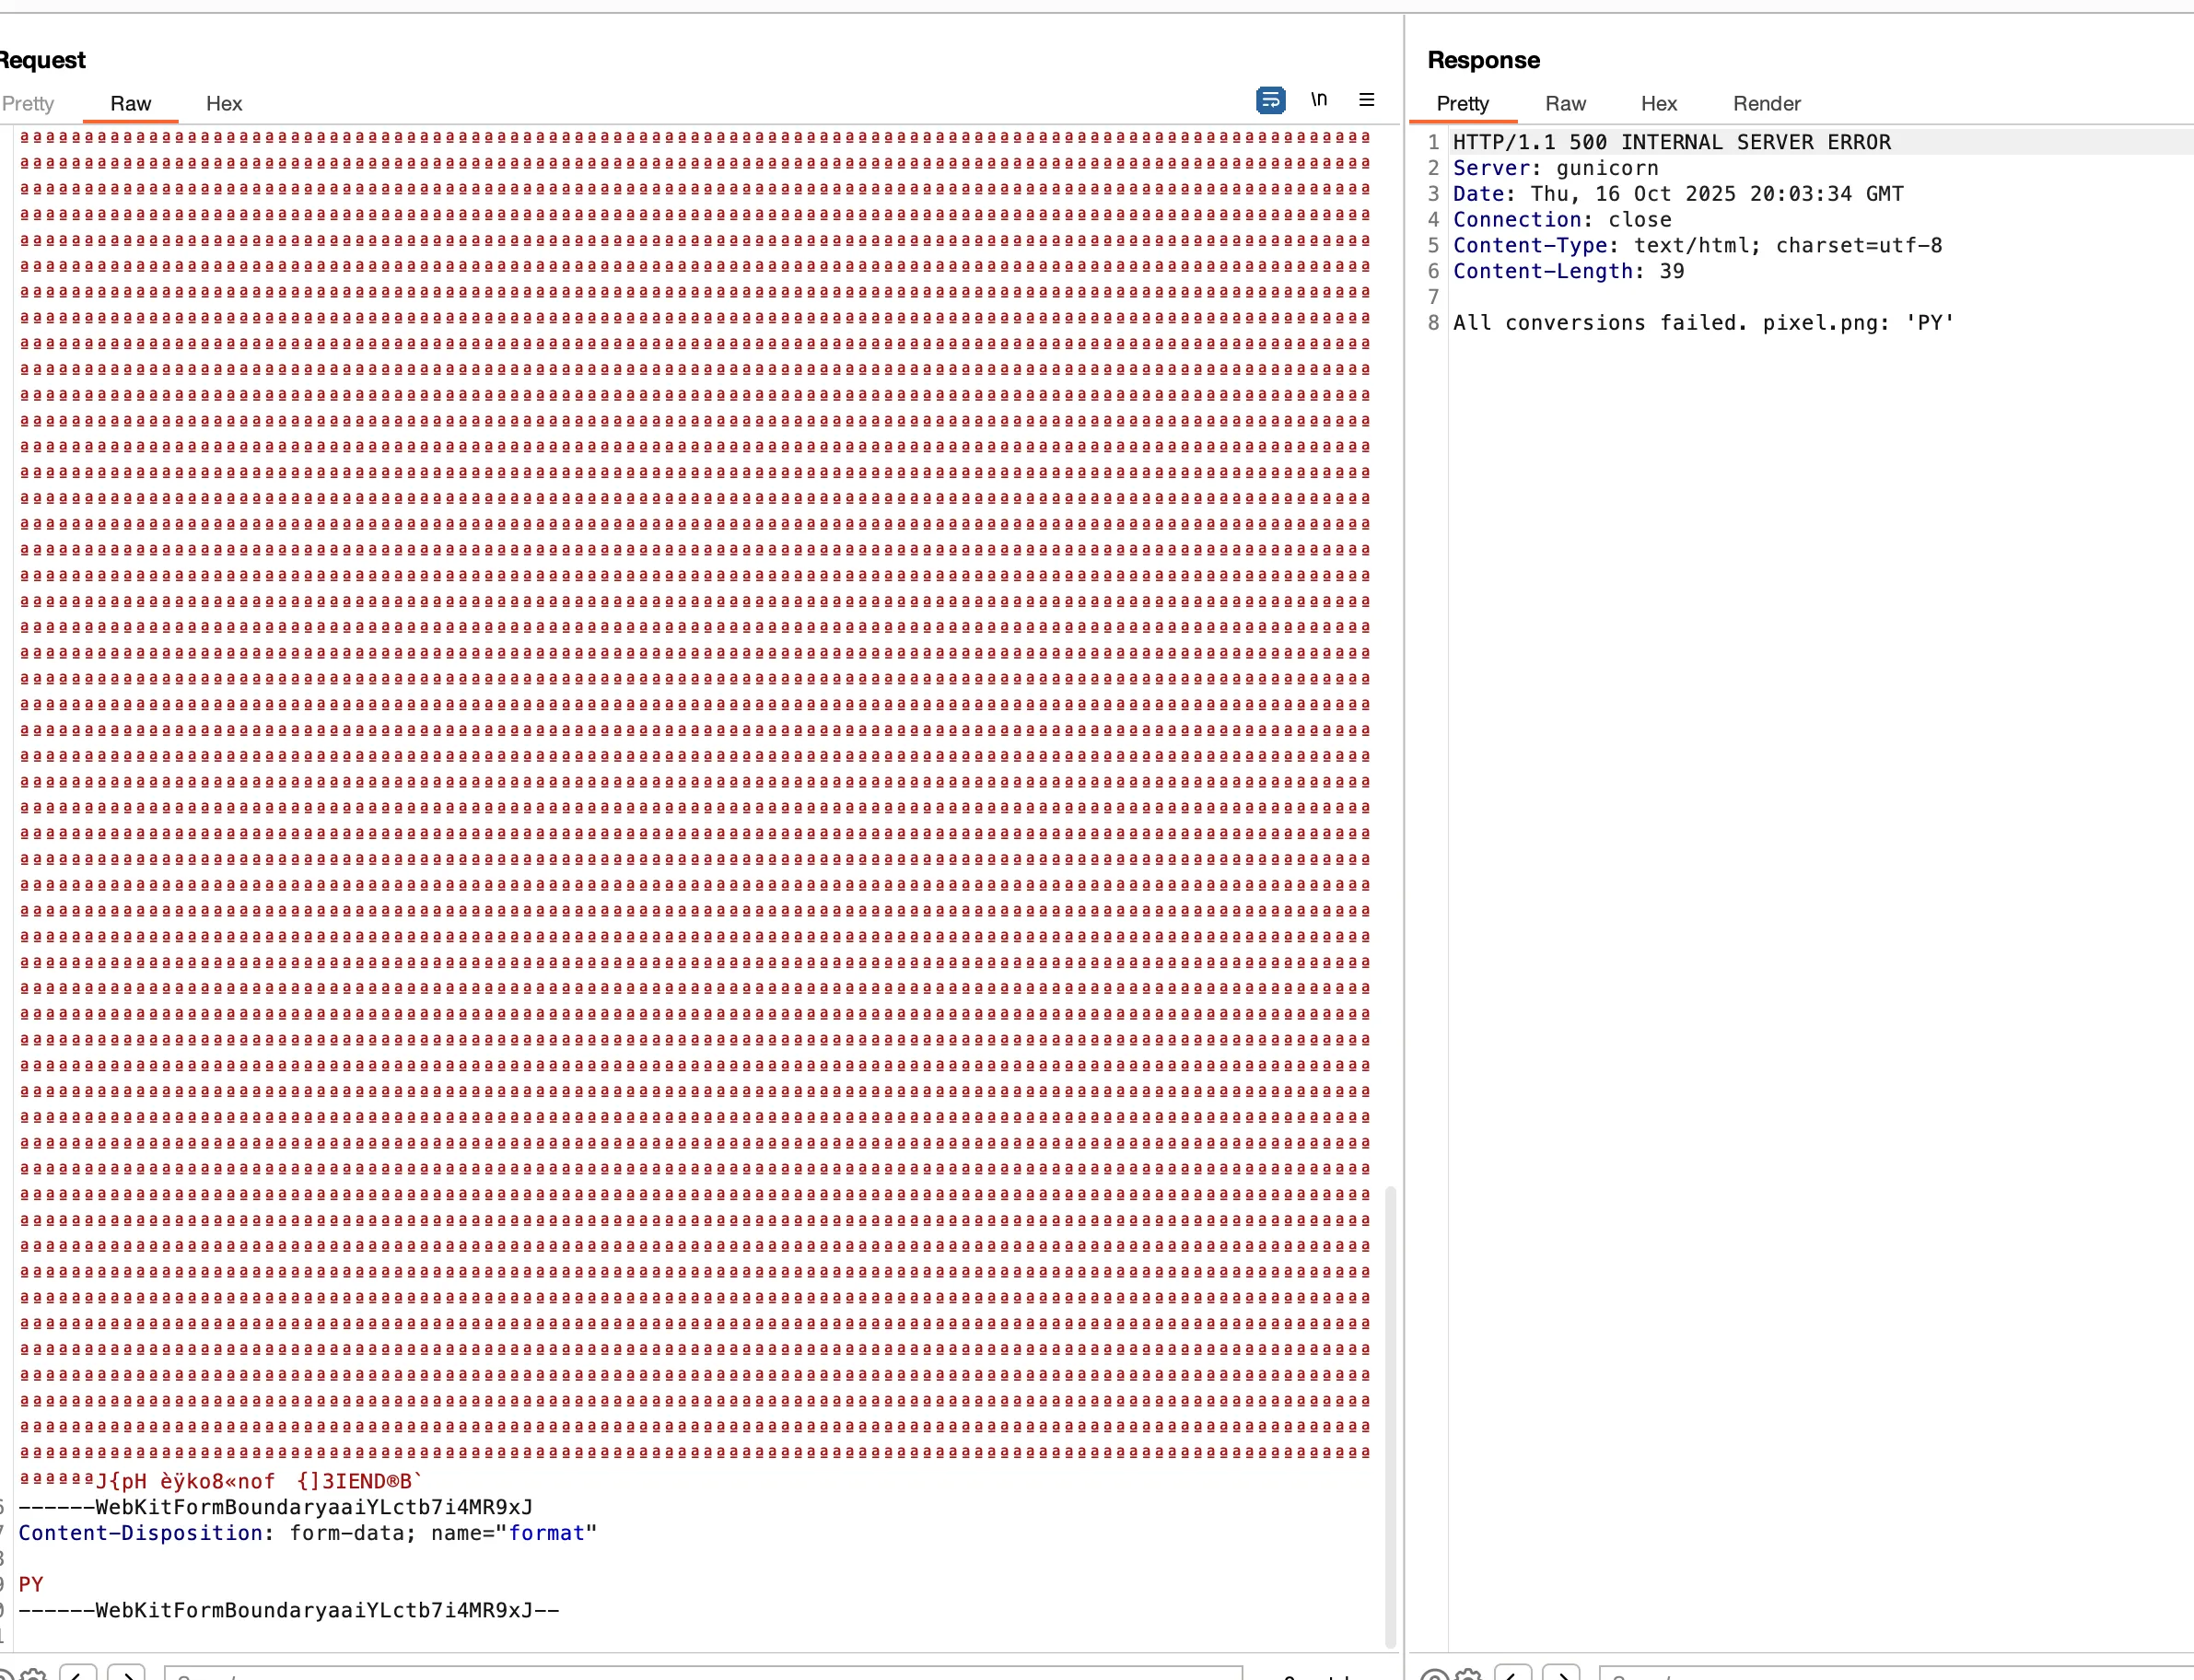Click the next match arrow under the request
The image size is (2194, 1680).
coord(127,1676)
